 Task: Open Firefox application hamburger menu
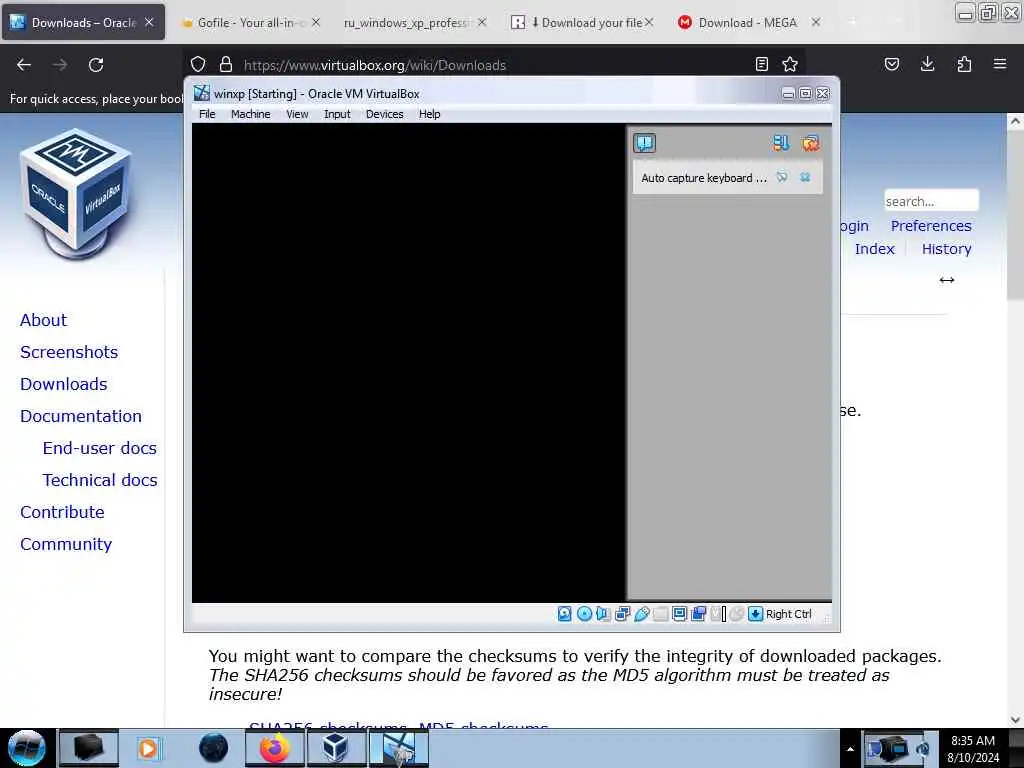(x=1000, y=64)
